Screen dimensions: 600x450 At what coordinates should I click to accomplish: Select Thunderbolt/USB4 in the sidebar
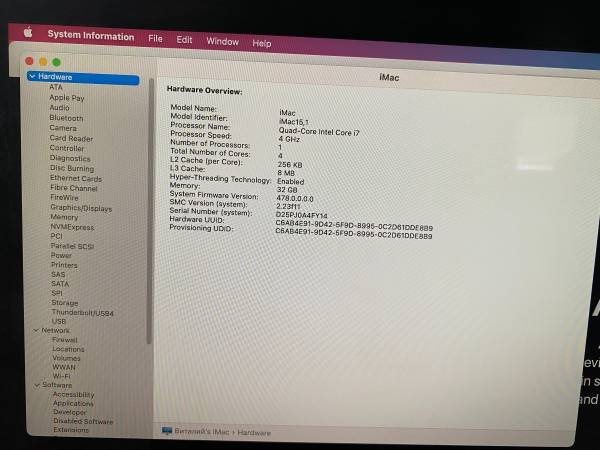tap(82, 312)
